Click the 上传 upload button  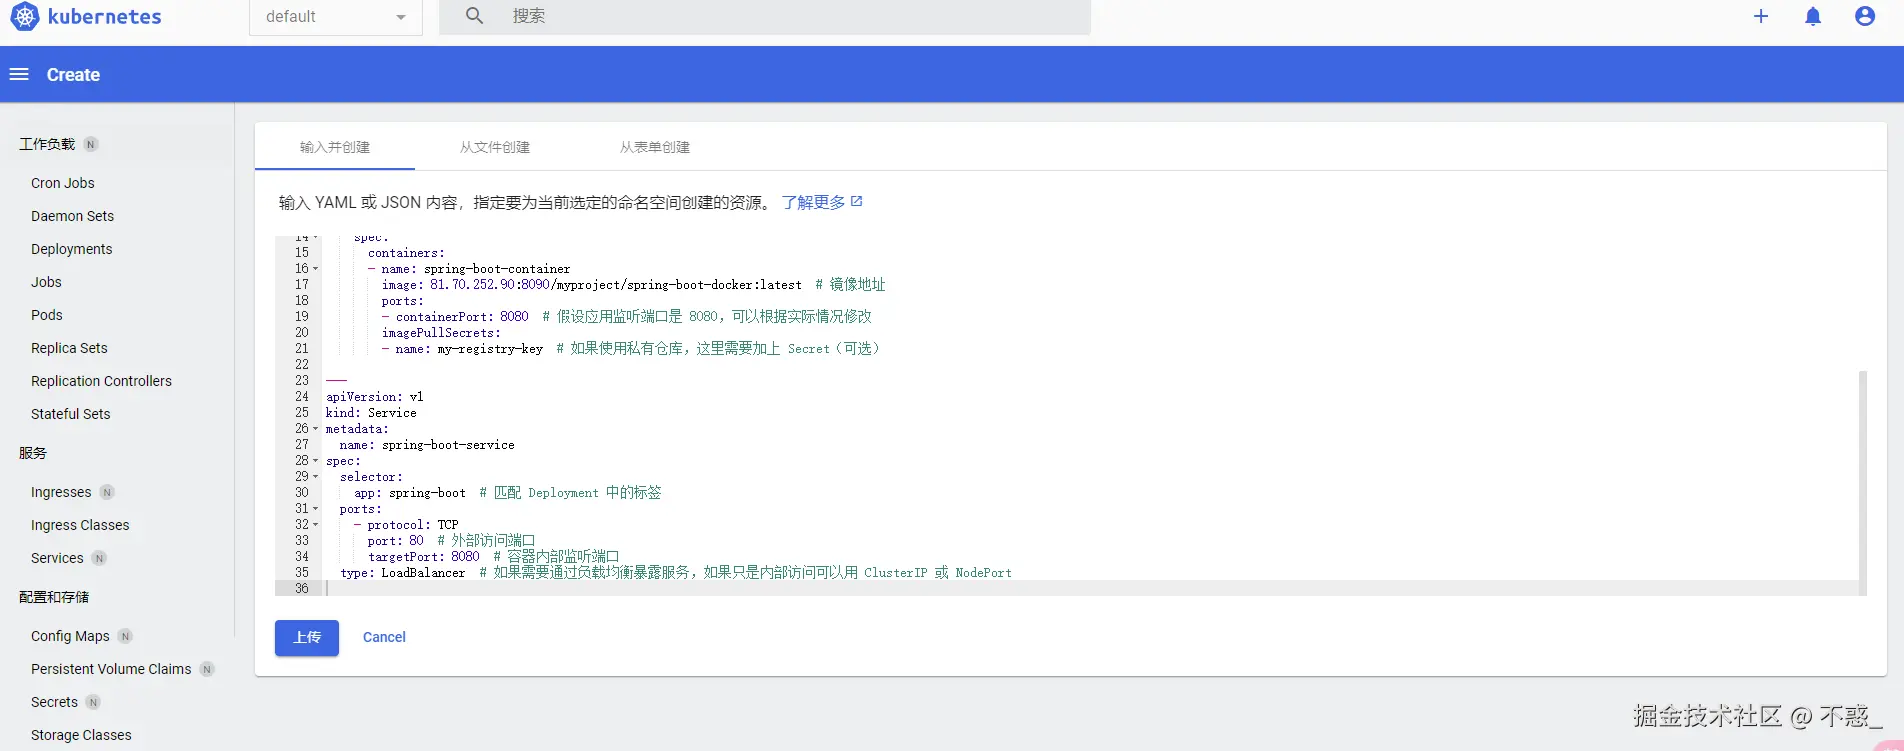click(x=307, y=637)
